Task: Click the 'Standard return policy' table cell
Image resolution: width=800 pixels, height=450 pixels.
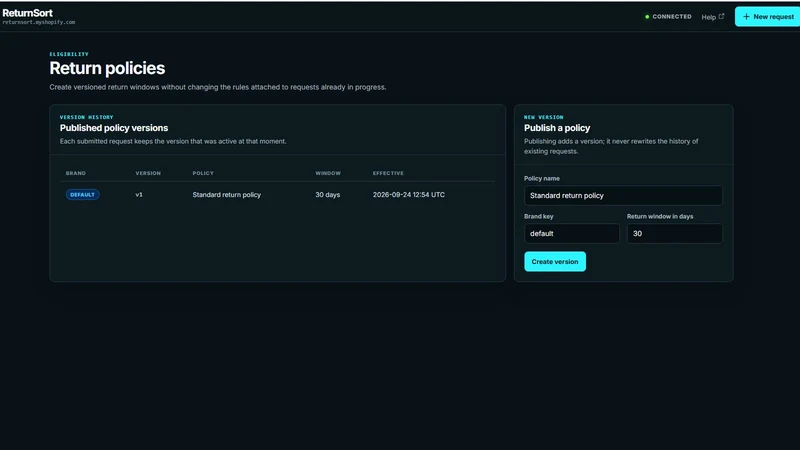Action: [x=227, y=194]
